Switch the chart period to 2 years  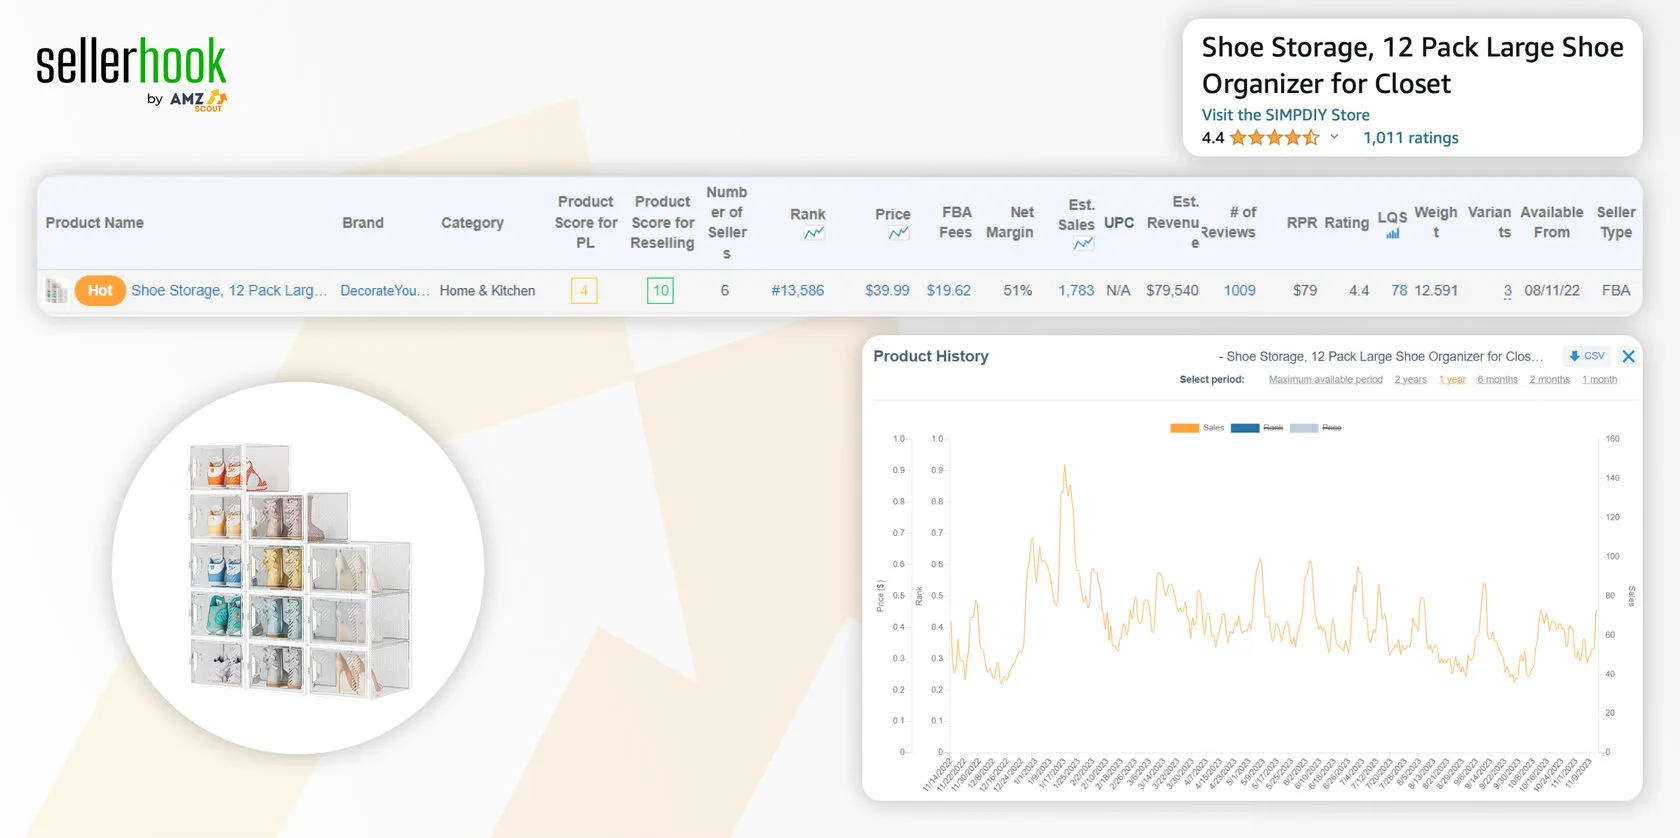click(x=1411, y=380)
